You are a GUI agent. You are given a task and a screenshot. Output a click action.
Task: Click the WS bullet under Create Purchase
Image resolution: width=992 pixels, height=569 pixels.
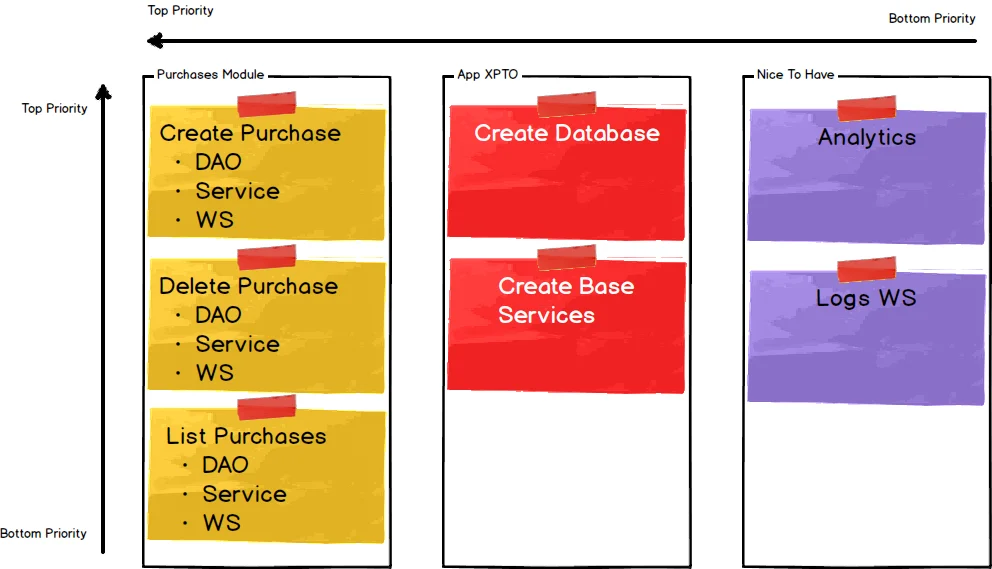pos(214,220)
